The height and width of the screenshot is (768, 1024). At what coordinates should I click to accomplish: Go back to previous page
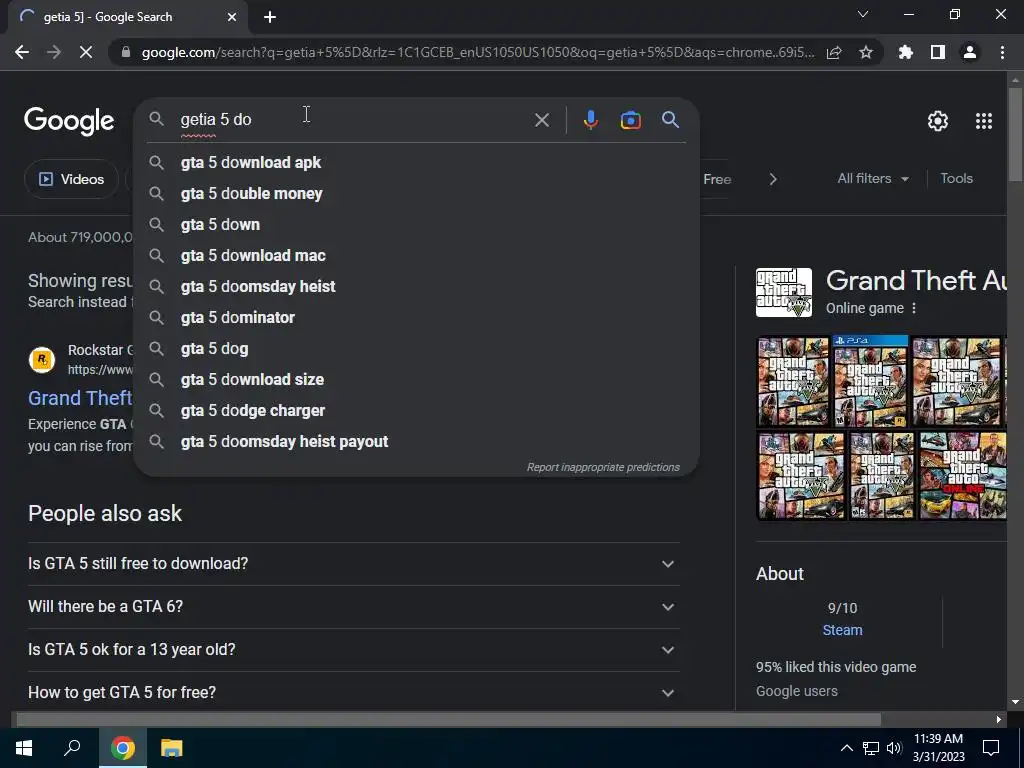[22, 52]
